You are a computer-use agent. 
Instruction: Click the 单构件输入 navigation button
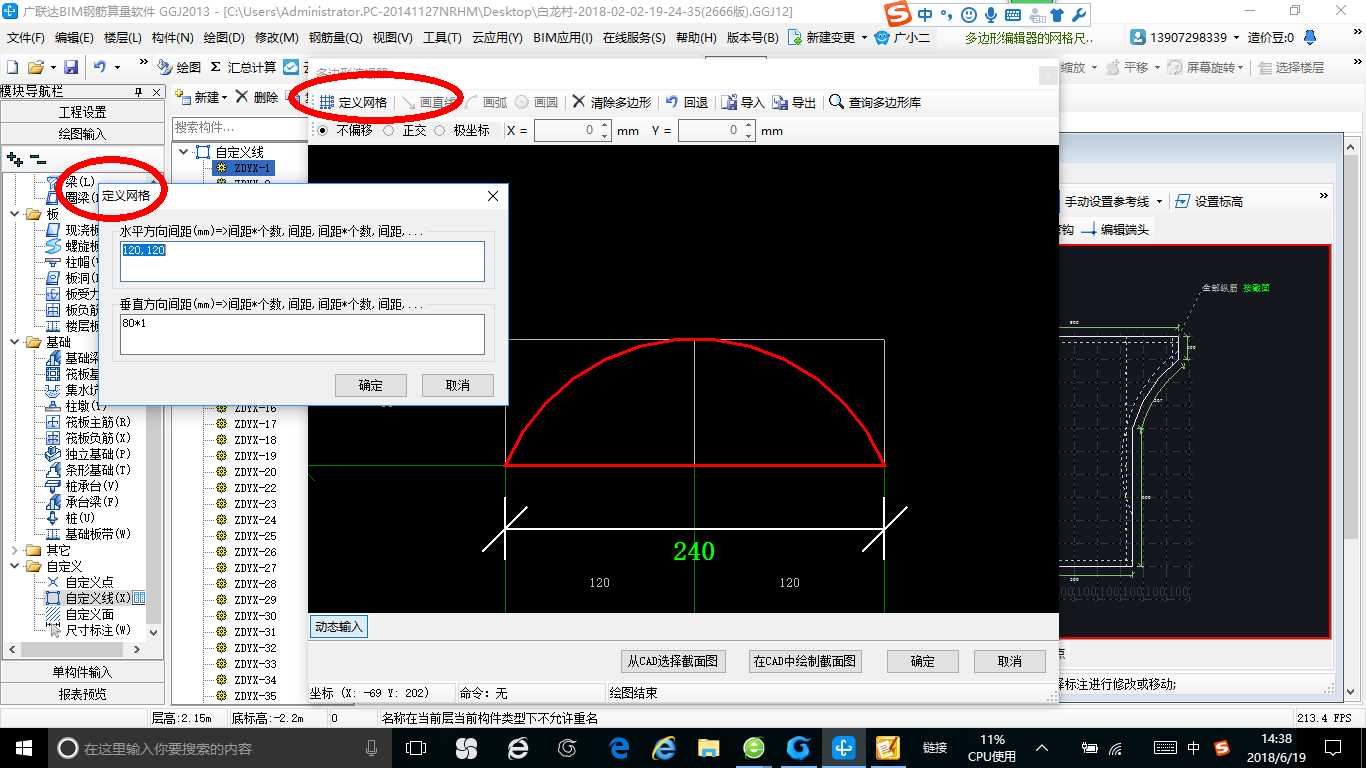pos(82,672)
